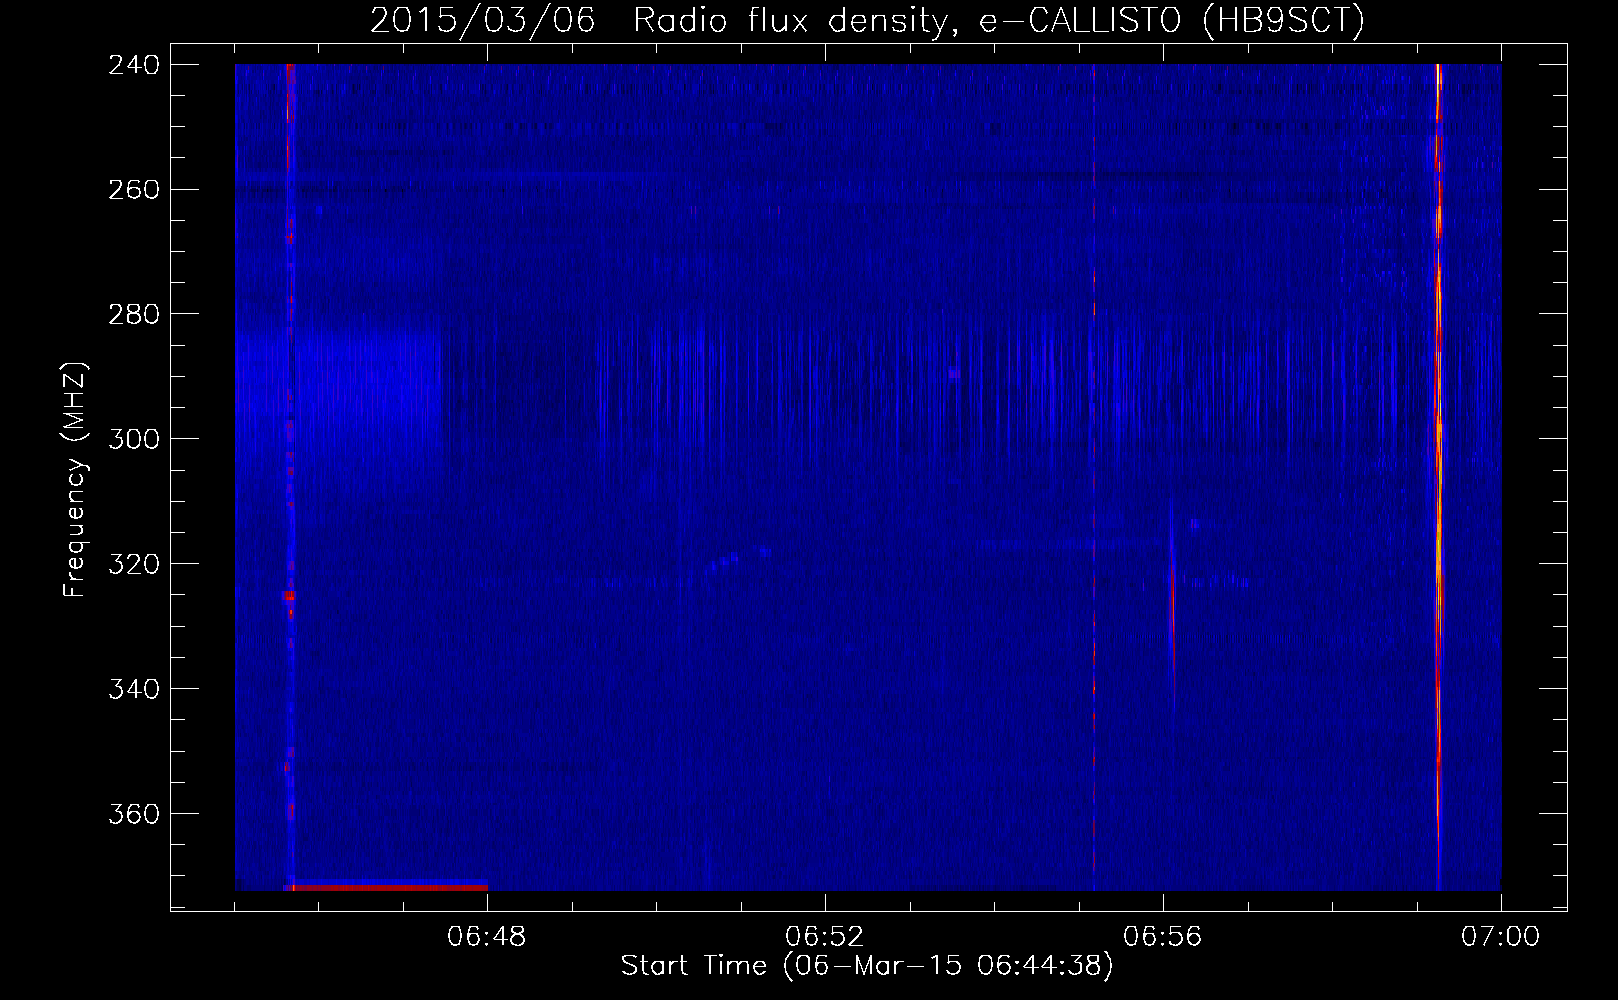This screenshot has height=1000, width=1618.
Task: Click the faint vertical streak just after 06:56
Action: click(1172, 605)
